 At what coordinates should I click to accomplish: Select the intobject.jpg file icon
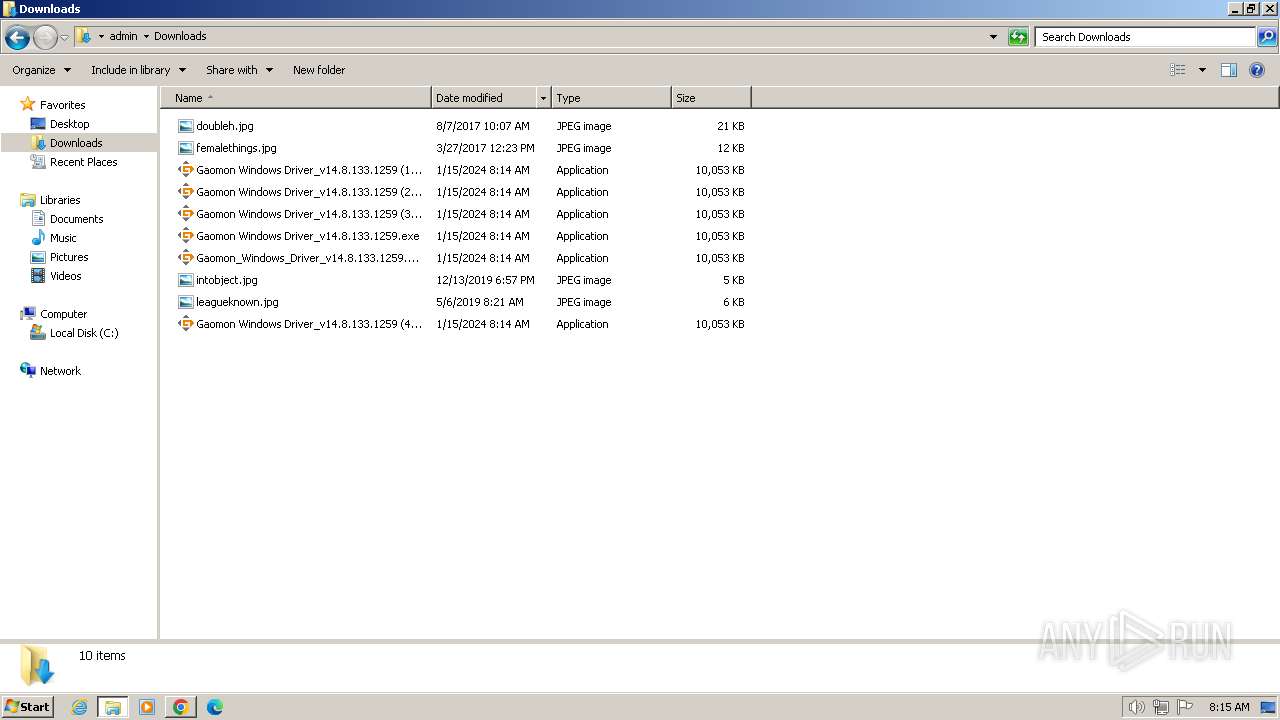(x=185, y=280)
